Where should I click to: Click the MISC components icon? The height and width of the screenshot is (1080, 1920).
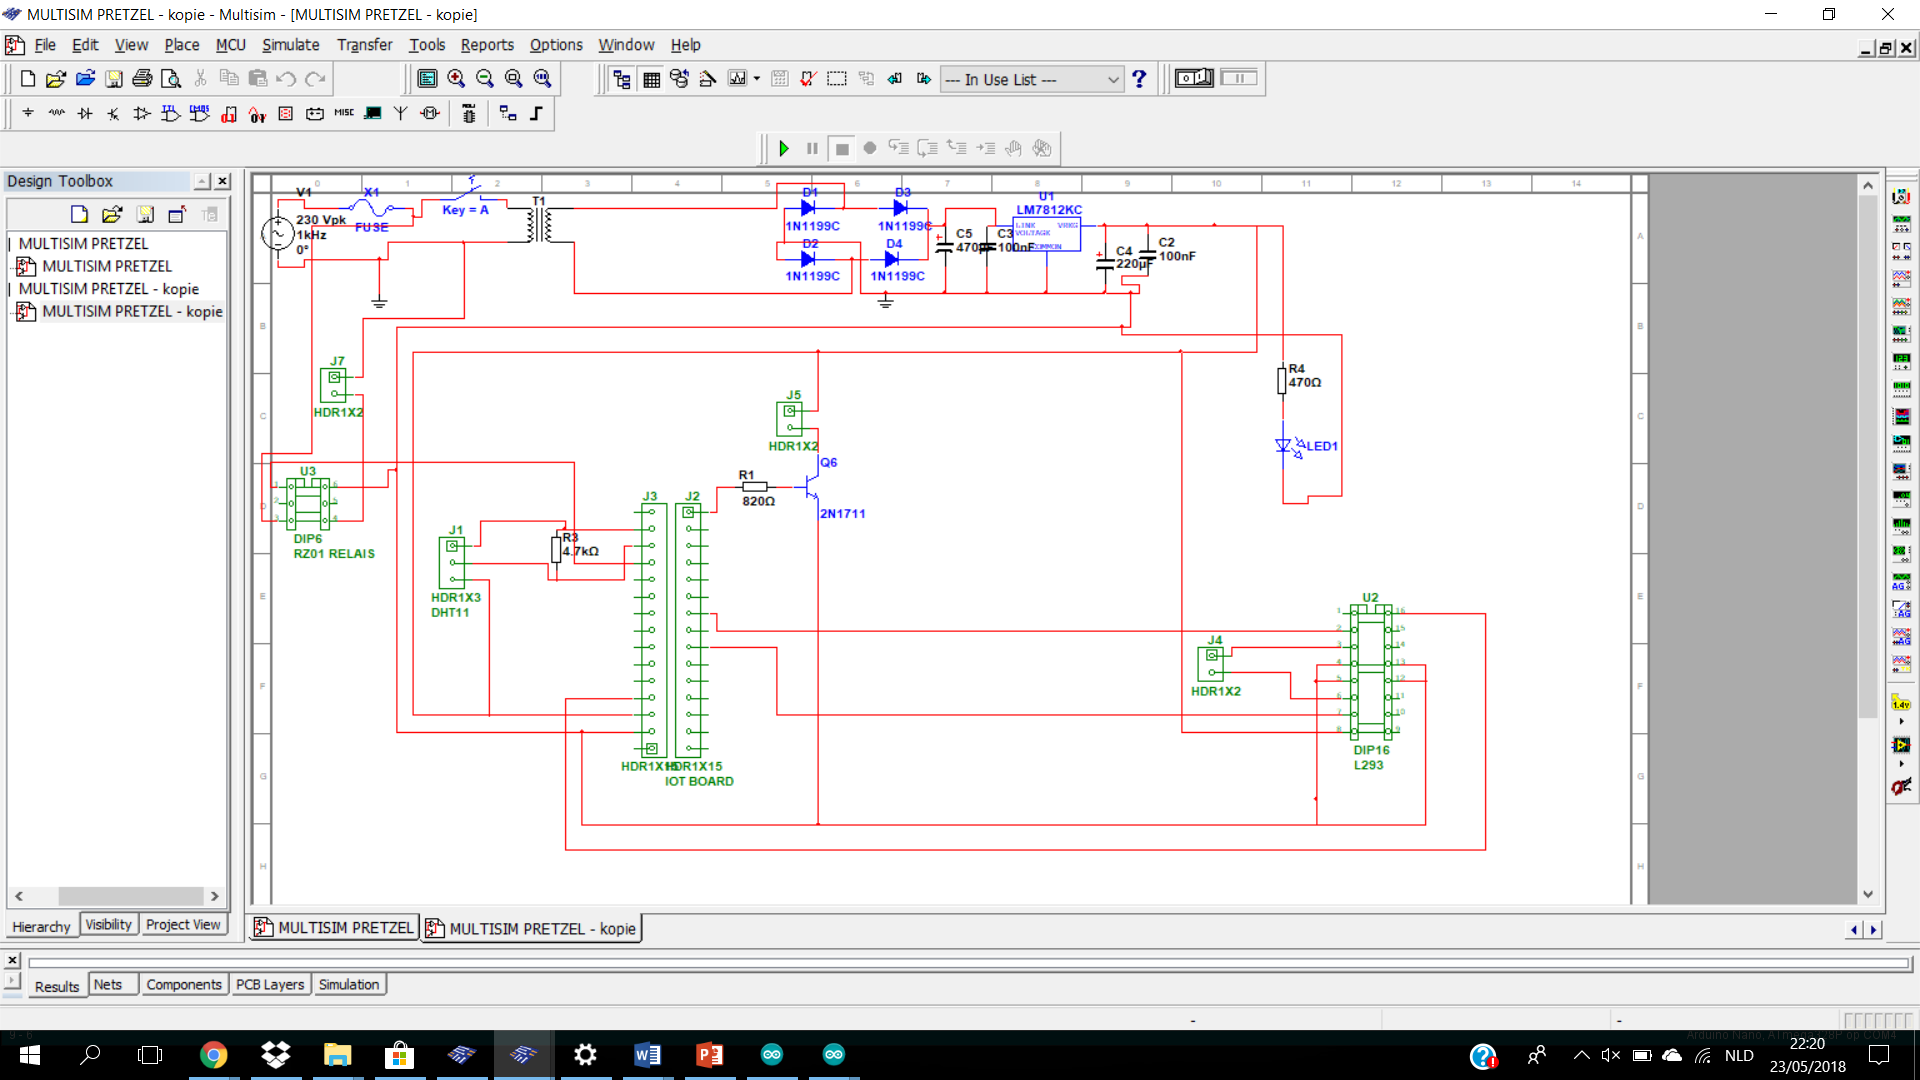344,114
